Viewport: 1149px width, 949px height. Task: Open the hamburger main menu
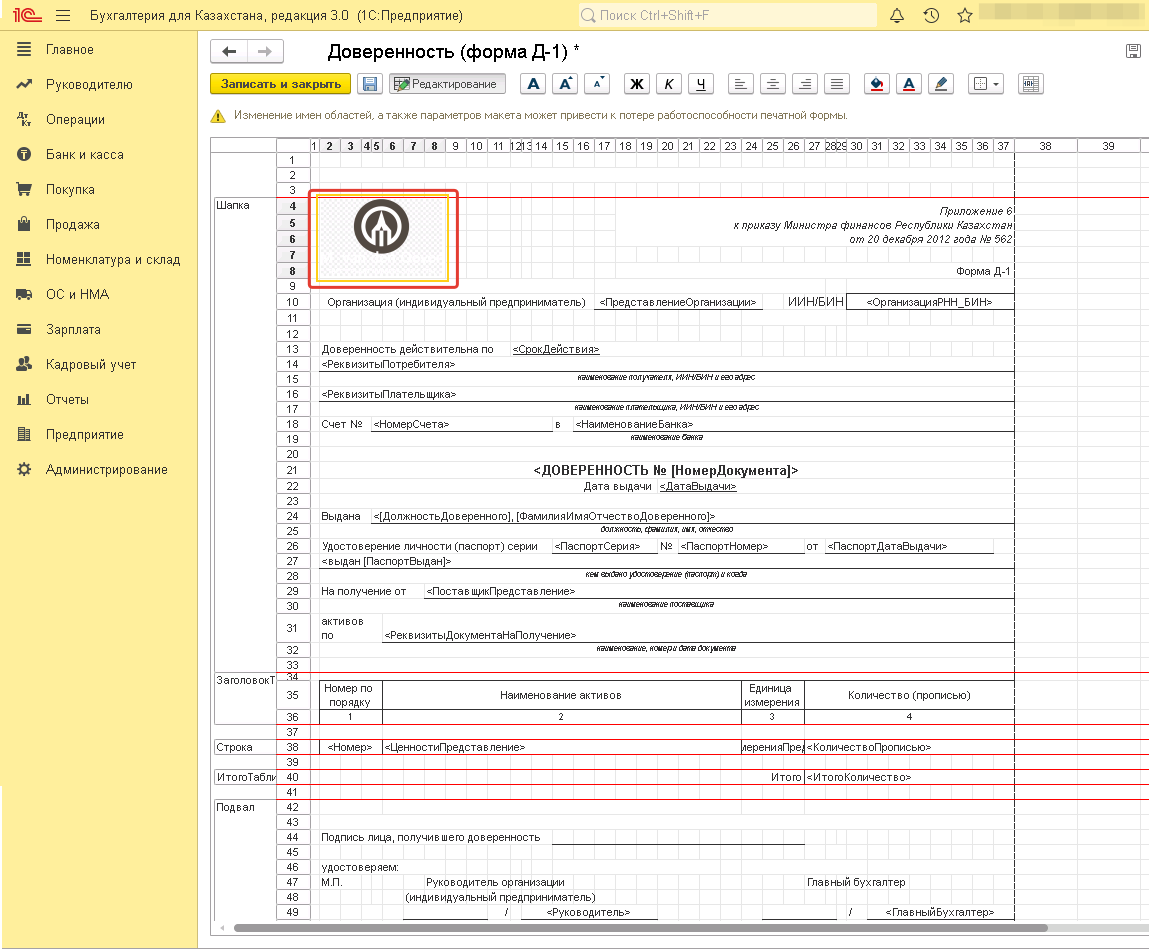coord(63,15)
